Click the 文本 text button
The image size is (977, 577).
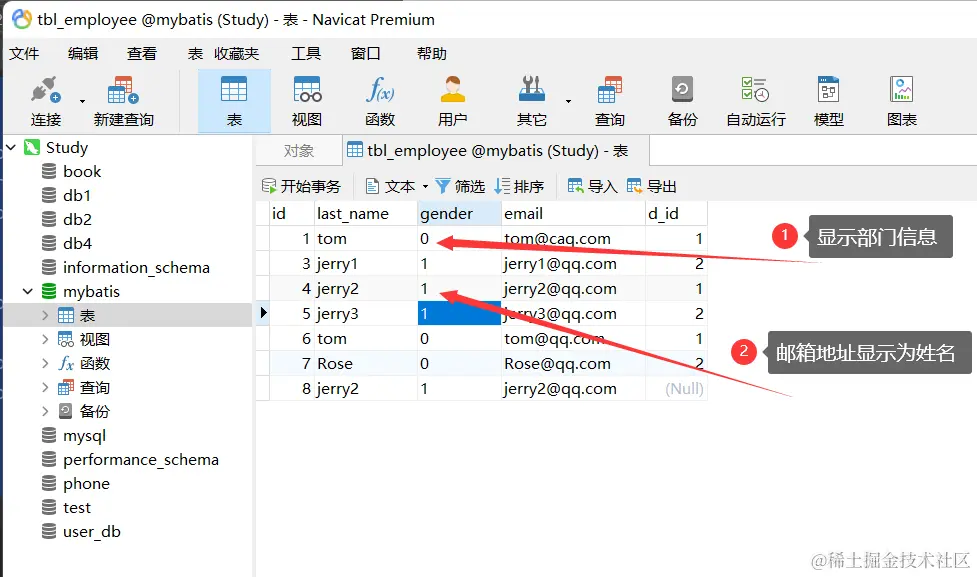click(x=391, y=186)
